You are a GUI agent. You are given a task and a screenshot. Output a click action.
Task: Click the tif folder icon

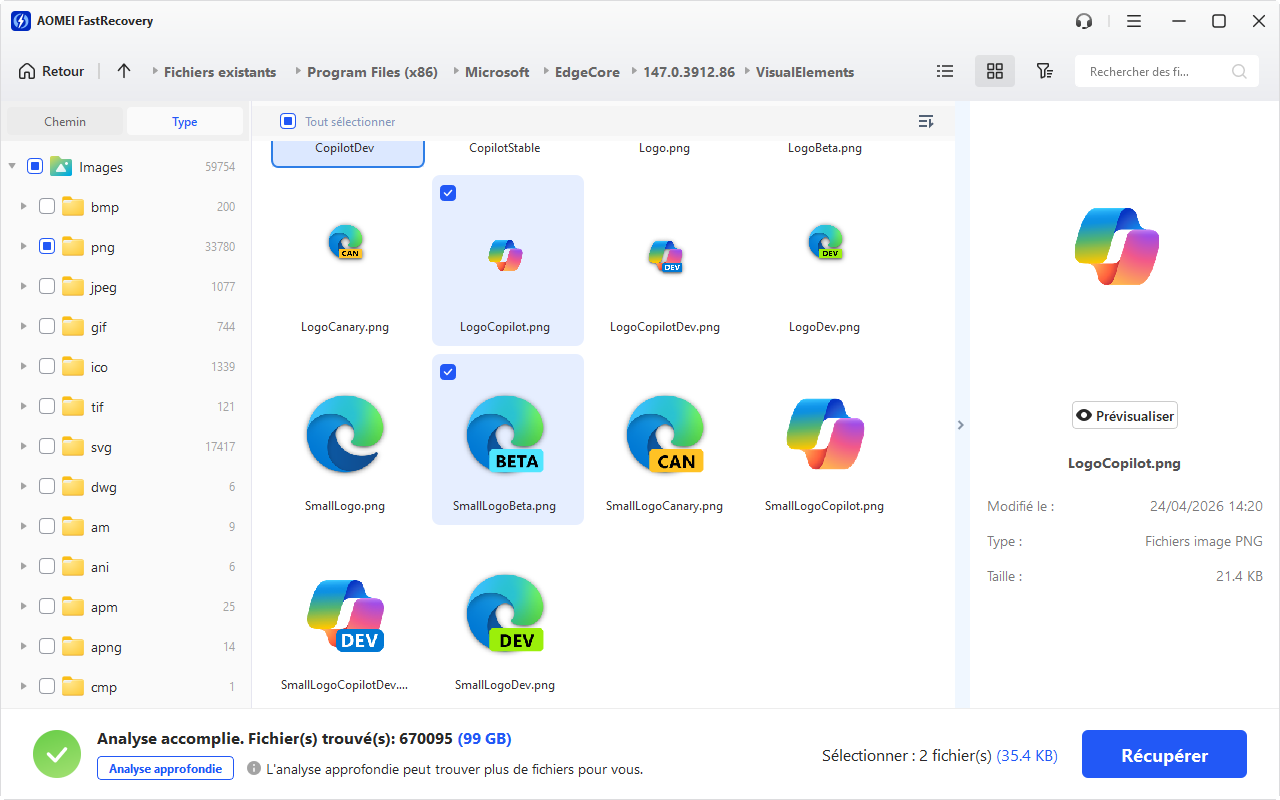point(73,407)
